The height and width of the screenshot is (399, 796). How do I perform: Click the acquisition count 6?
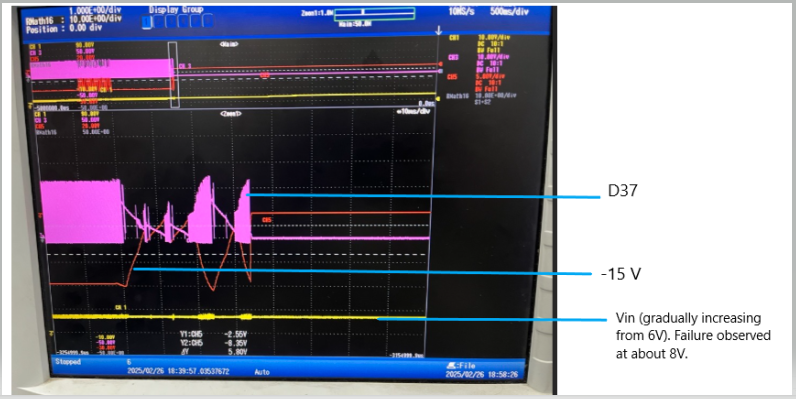129,362
